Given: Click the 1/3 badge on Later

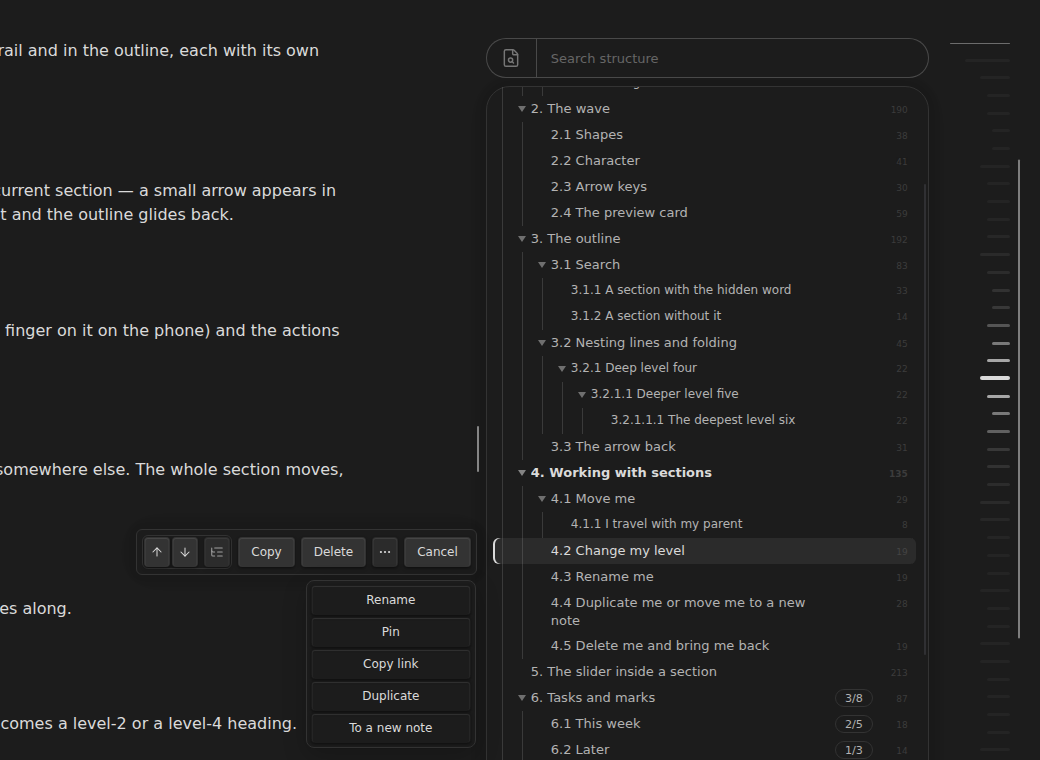Looking at the screenshot, I should [x=854, y=749].
